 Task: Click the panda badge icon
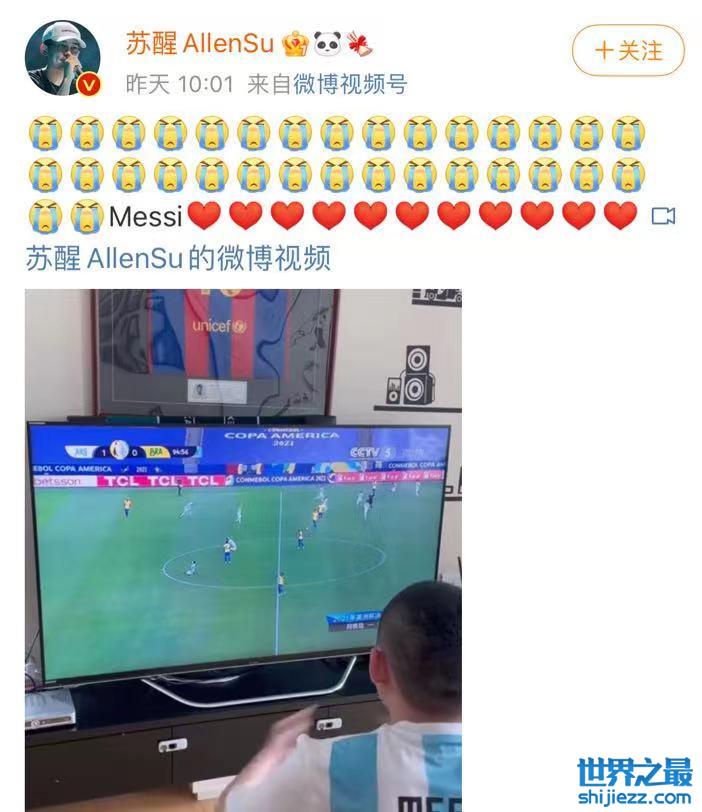[328, 44]
